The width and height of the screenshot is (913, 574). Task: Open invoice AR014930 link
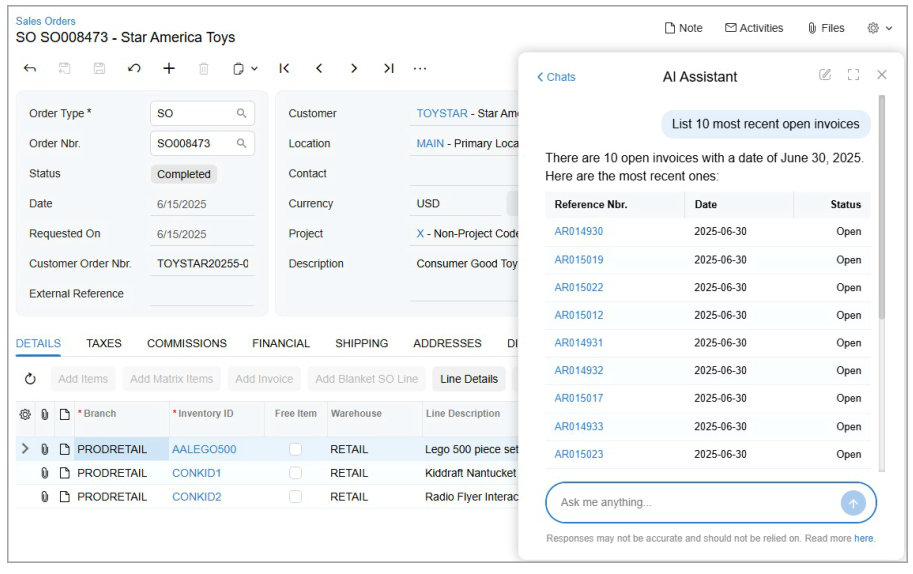click(578, 232)
